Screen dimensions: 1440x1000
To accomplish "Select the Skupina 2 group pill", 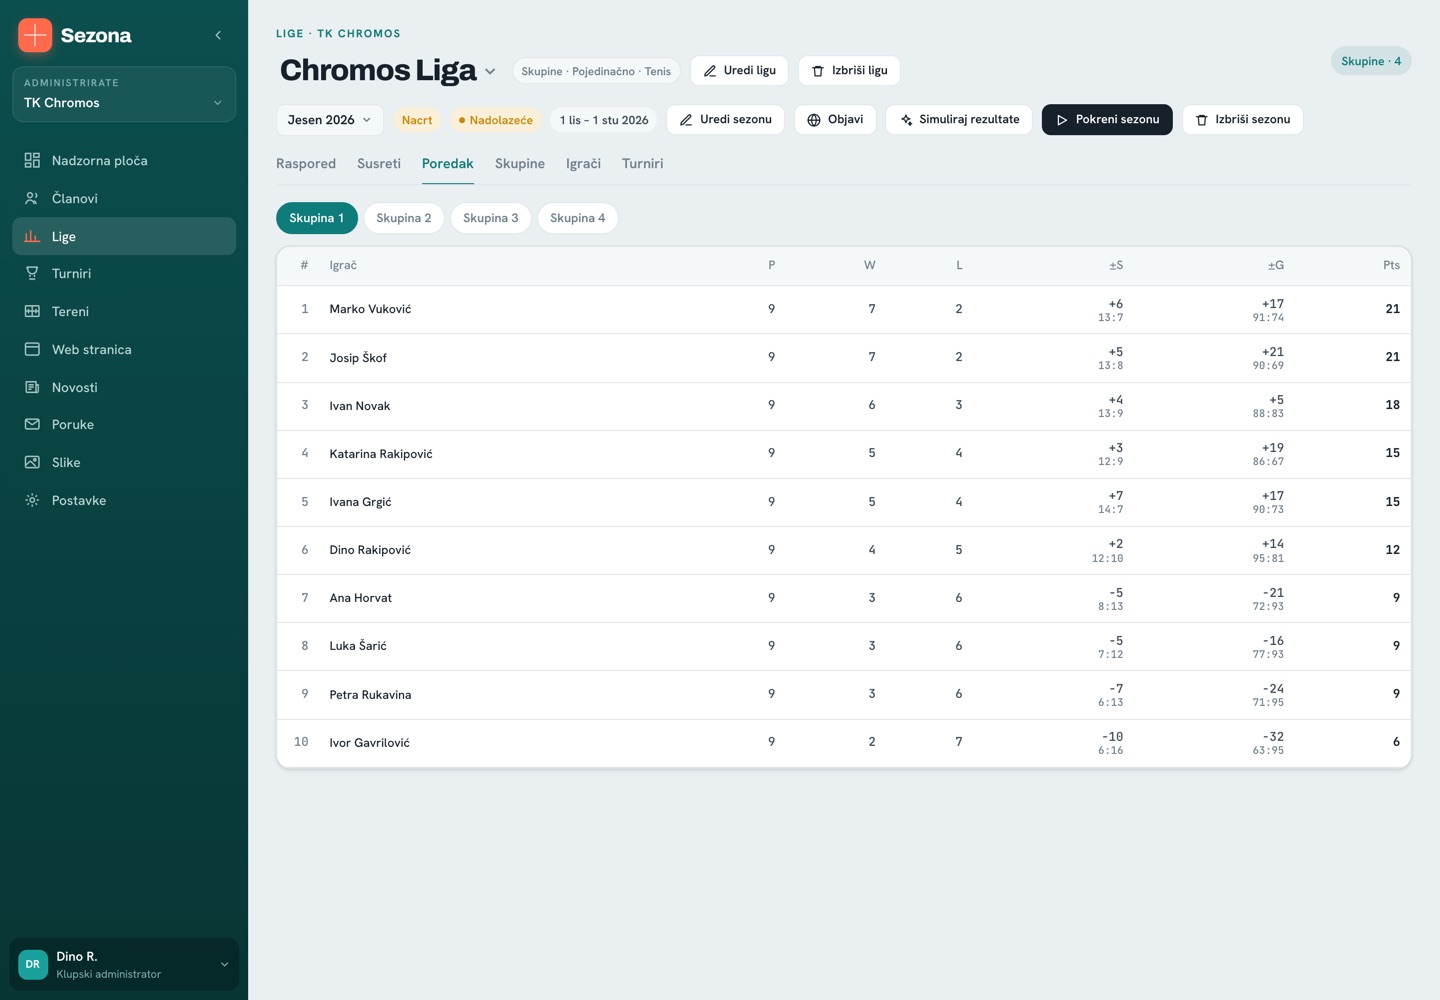I will 404,218.
